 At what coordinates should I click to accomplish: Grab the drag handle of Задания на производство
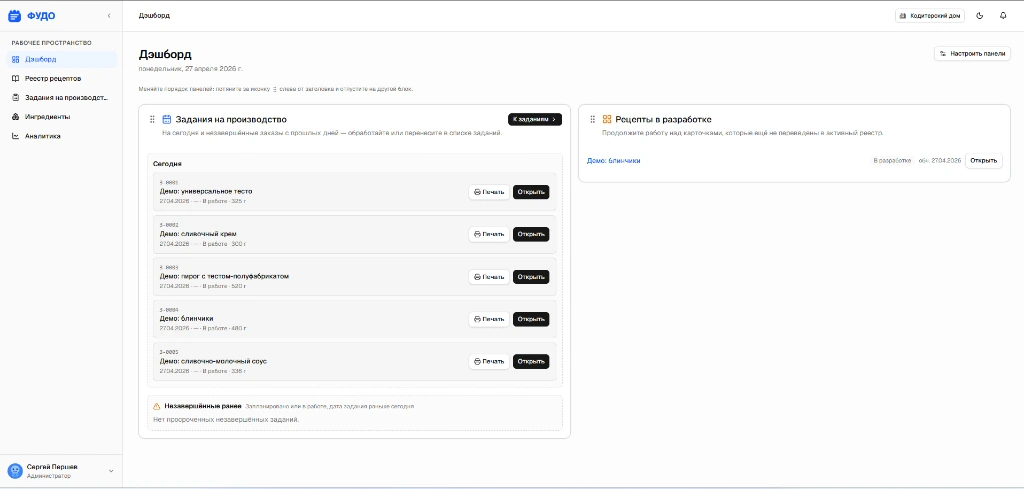coord(153,119)
